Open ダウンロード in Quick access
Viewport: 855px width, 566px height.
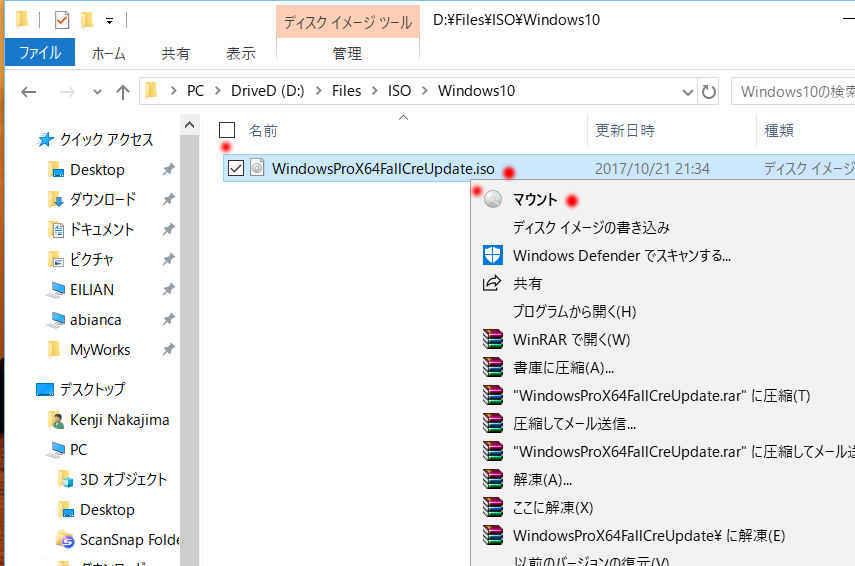pos(103,200)
